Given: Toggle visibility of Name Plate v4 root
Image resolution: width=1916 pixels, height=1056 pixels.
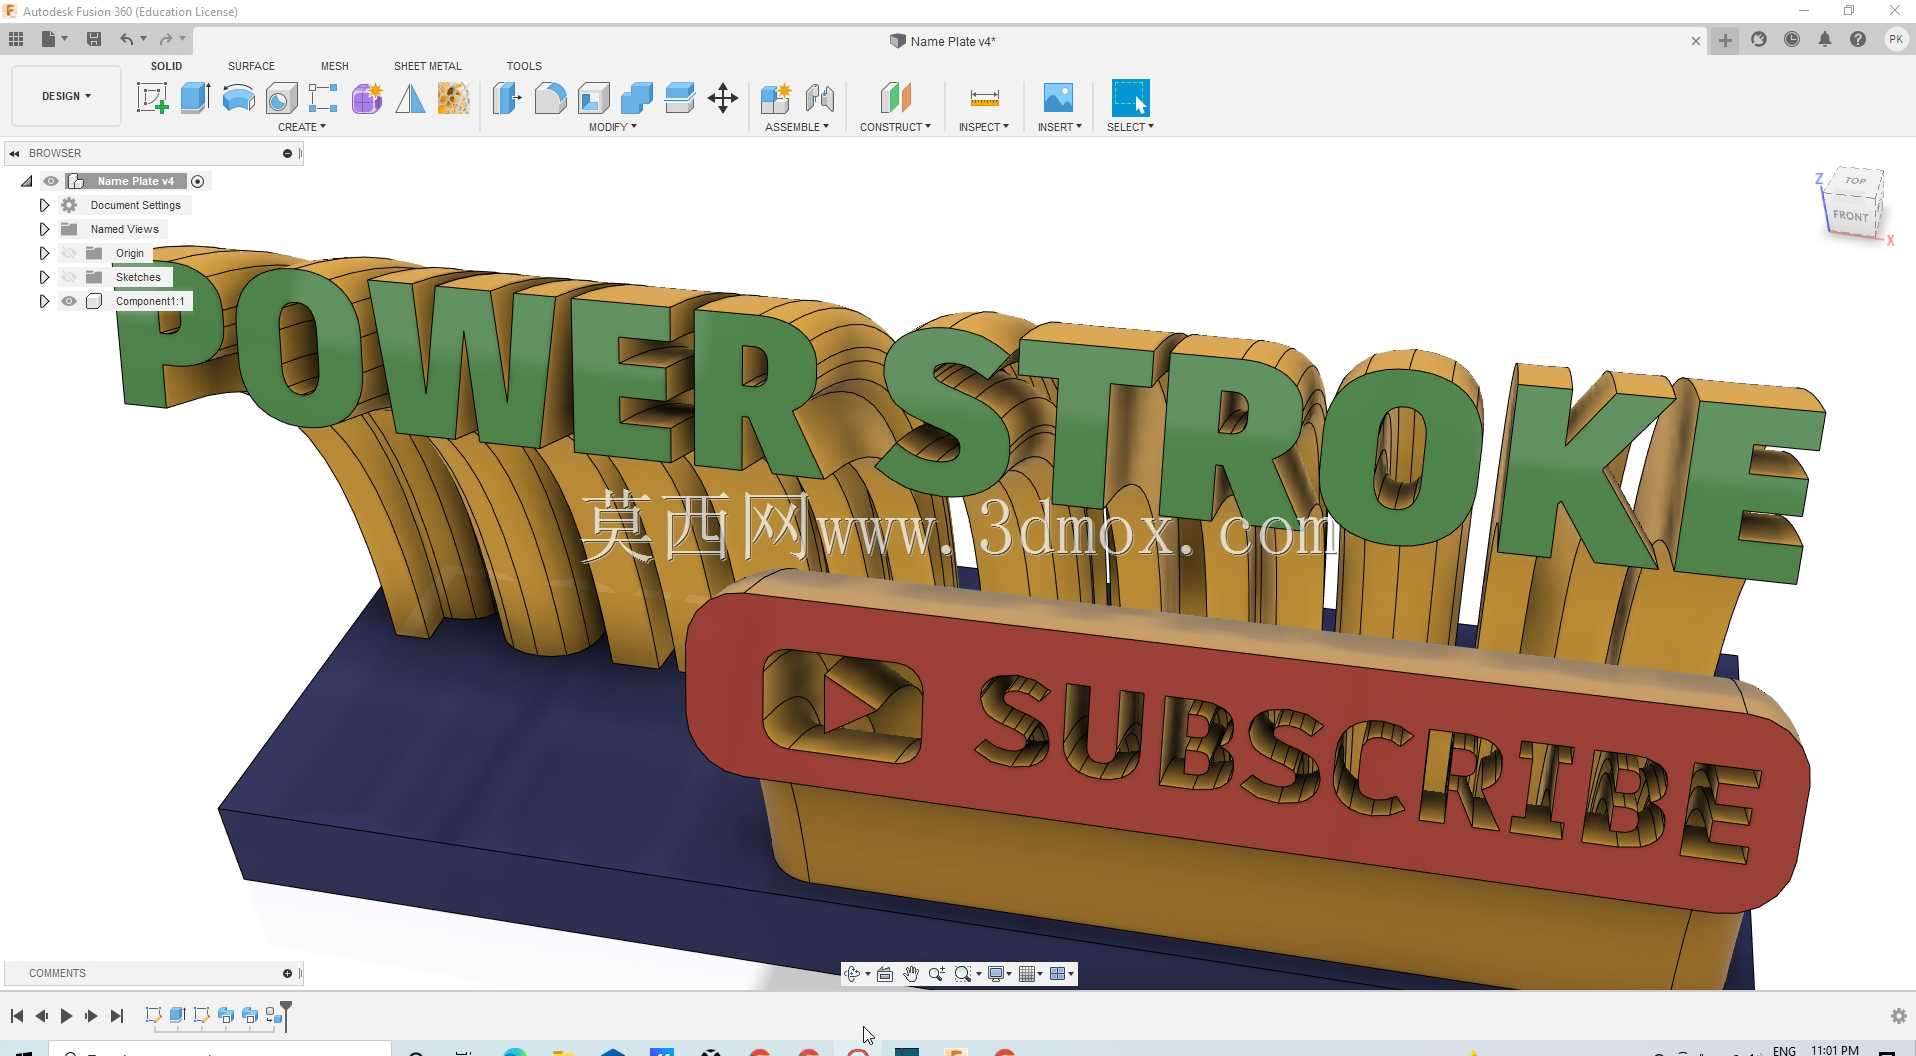Looking at the screenshot, I should click(51, 181).
